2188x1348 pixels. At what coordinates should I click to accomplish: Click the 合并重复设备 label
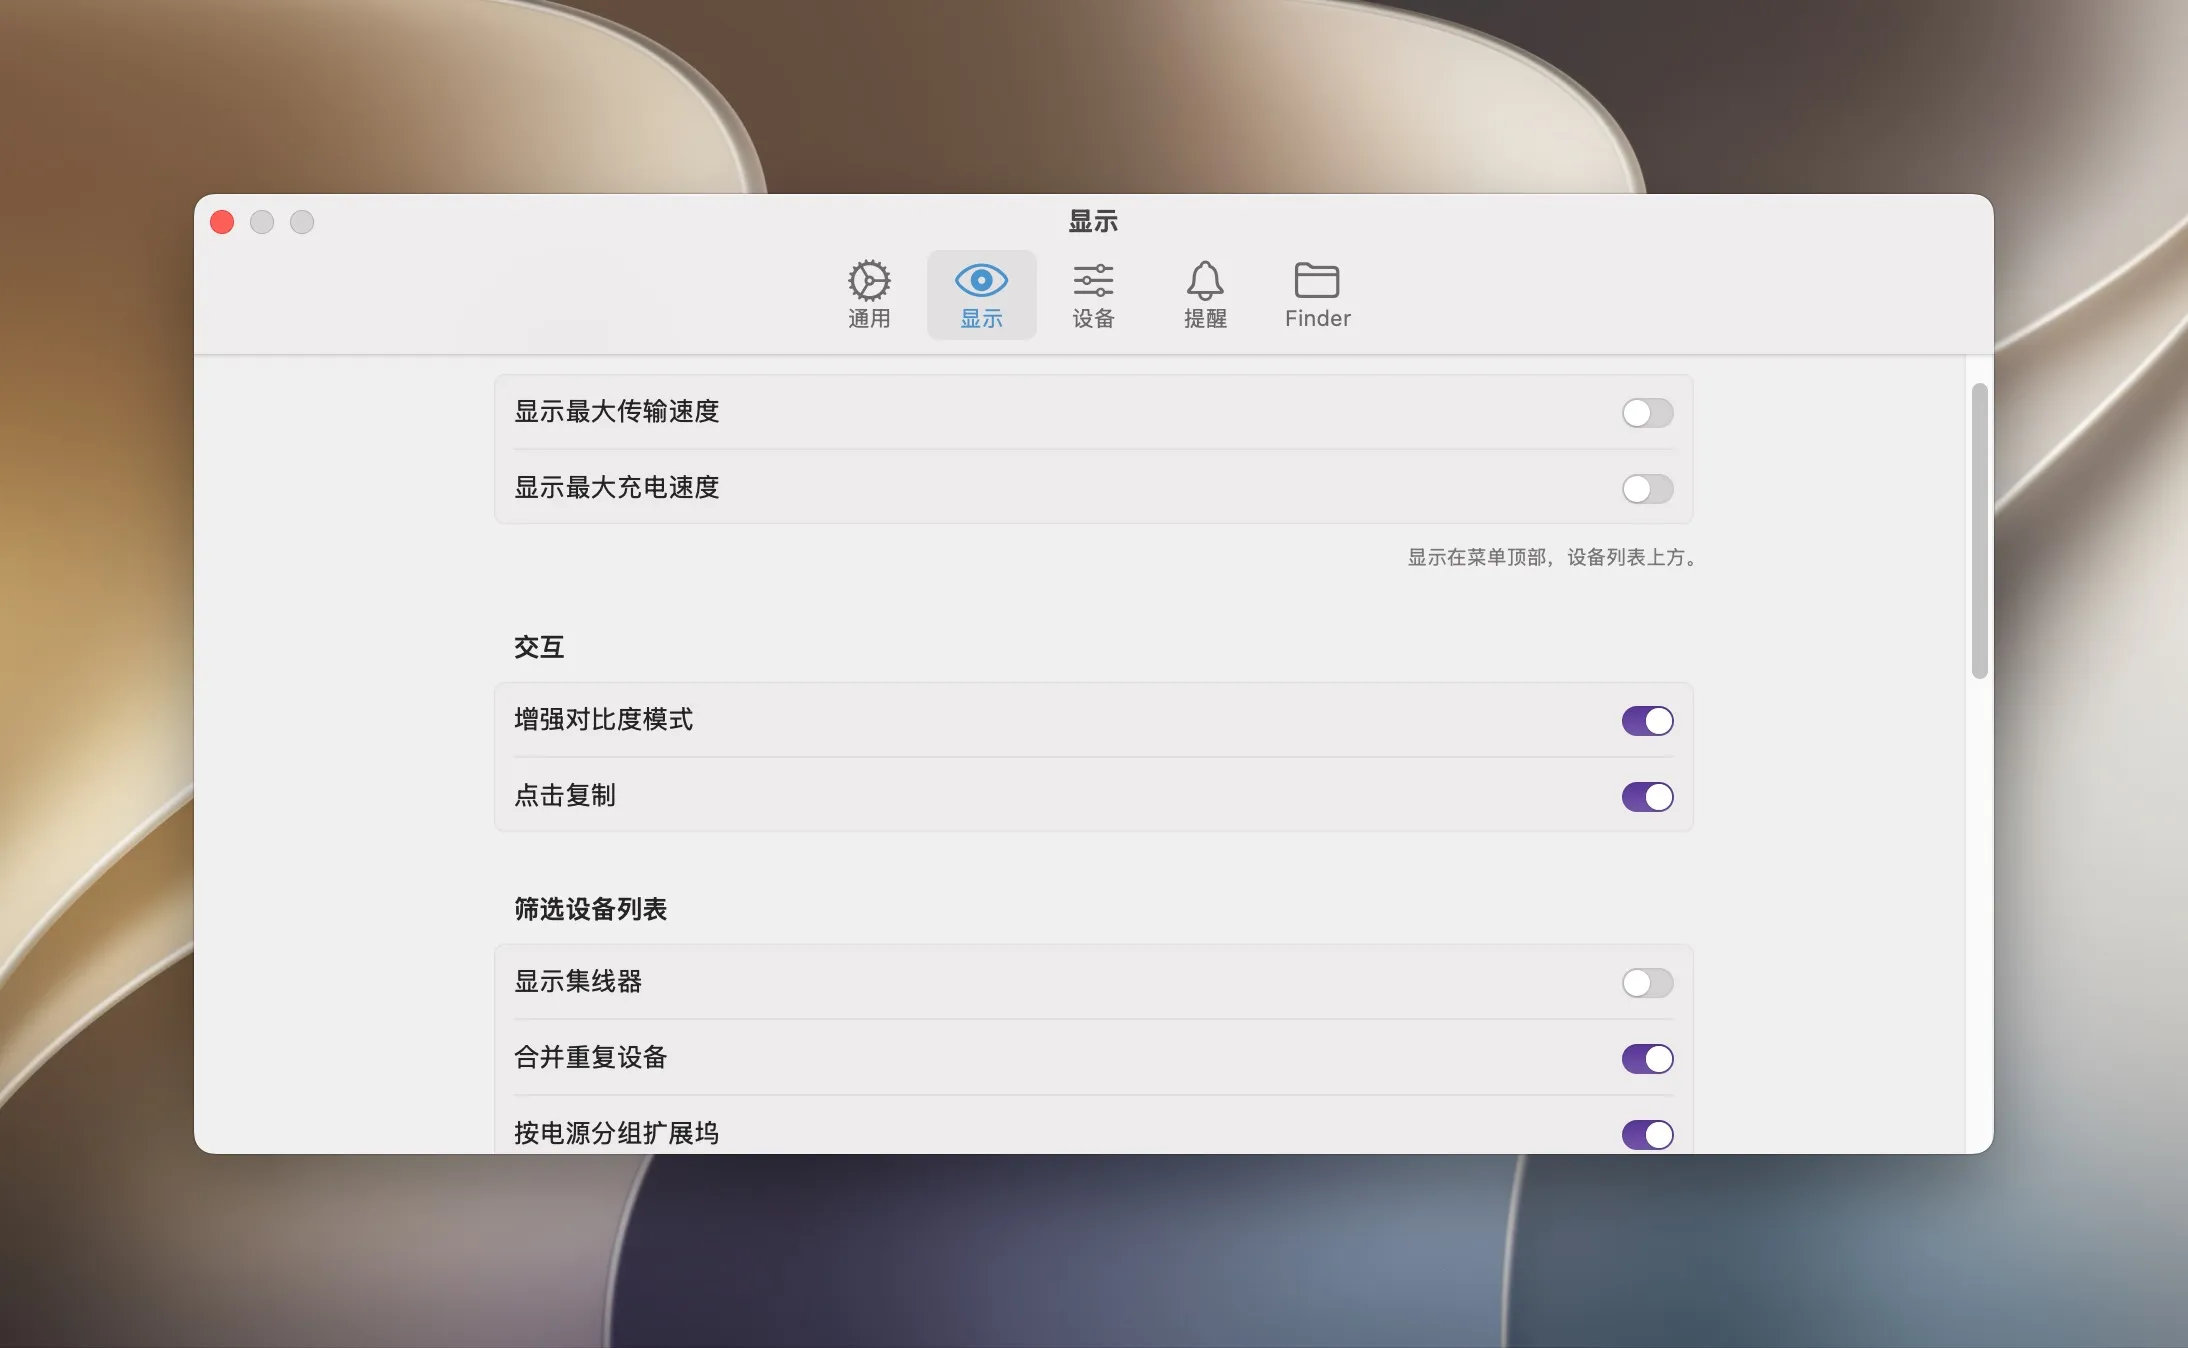tap(590, 1058)
